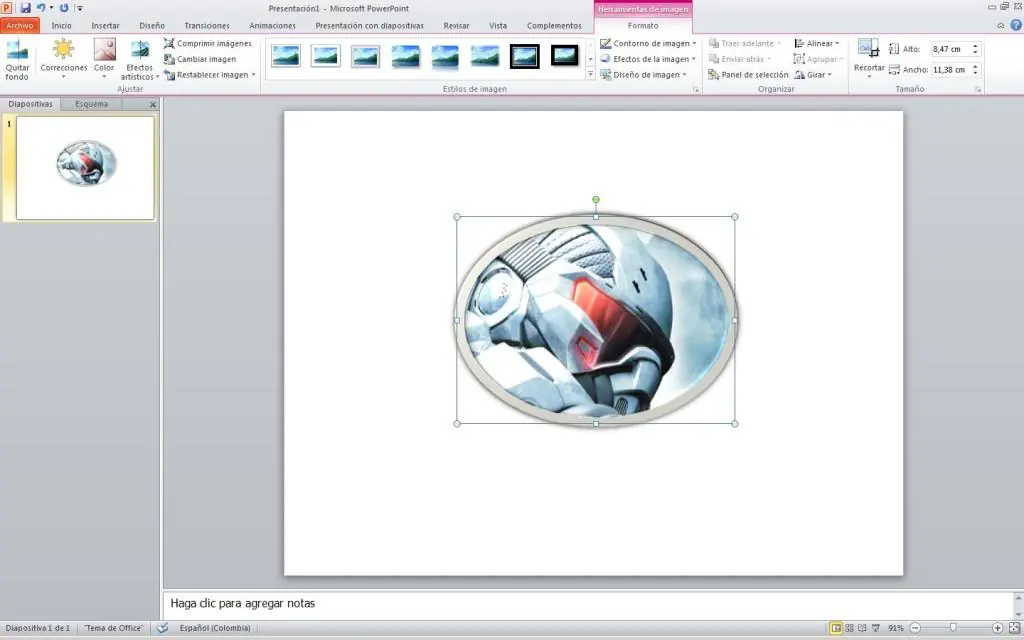Decrease Ancho value with down stepper
Viewport: 1024px width, 640px height.
[976, 73]
